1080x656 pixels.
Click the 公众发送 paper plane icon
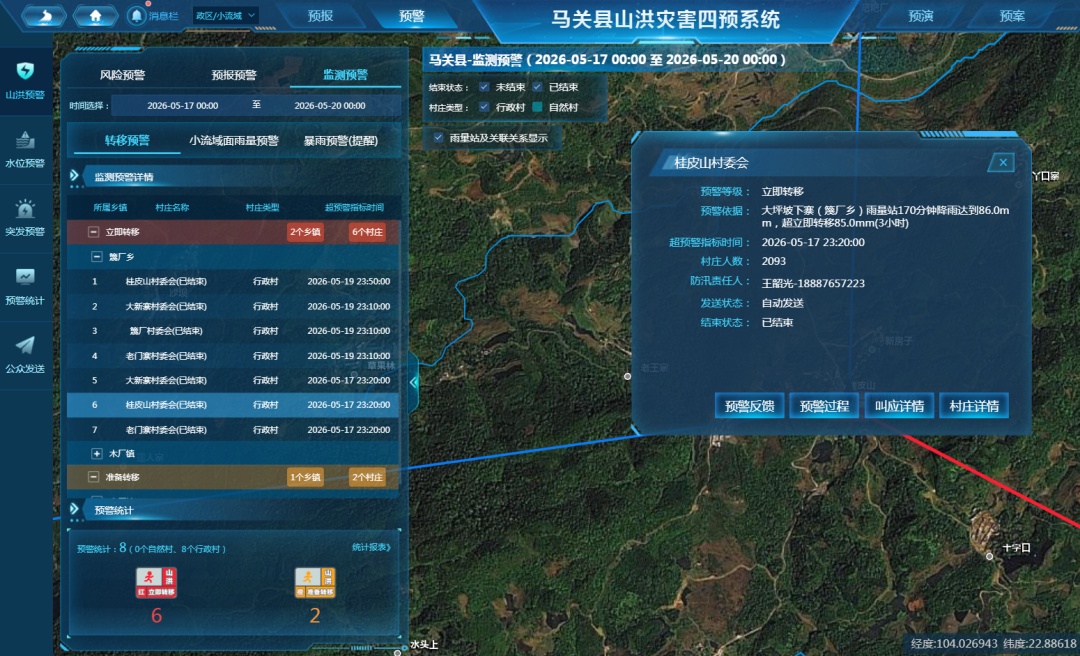click(x=25, y=345)
